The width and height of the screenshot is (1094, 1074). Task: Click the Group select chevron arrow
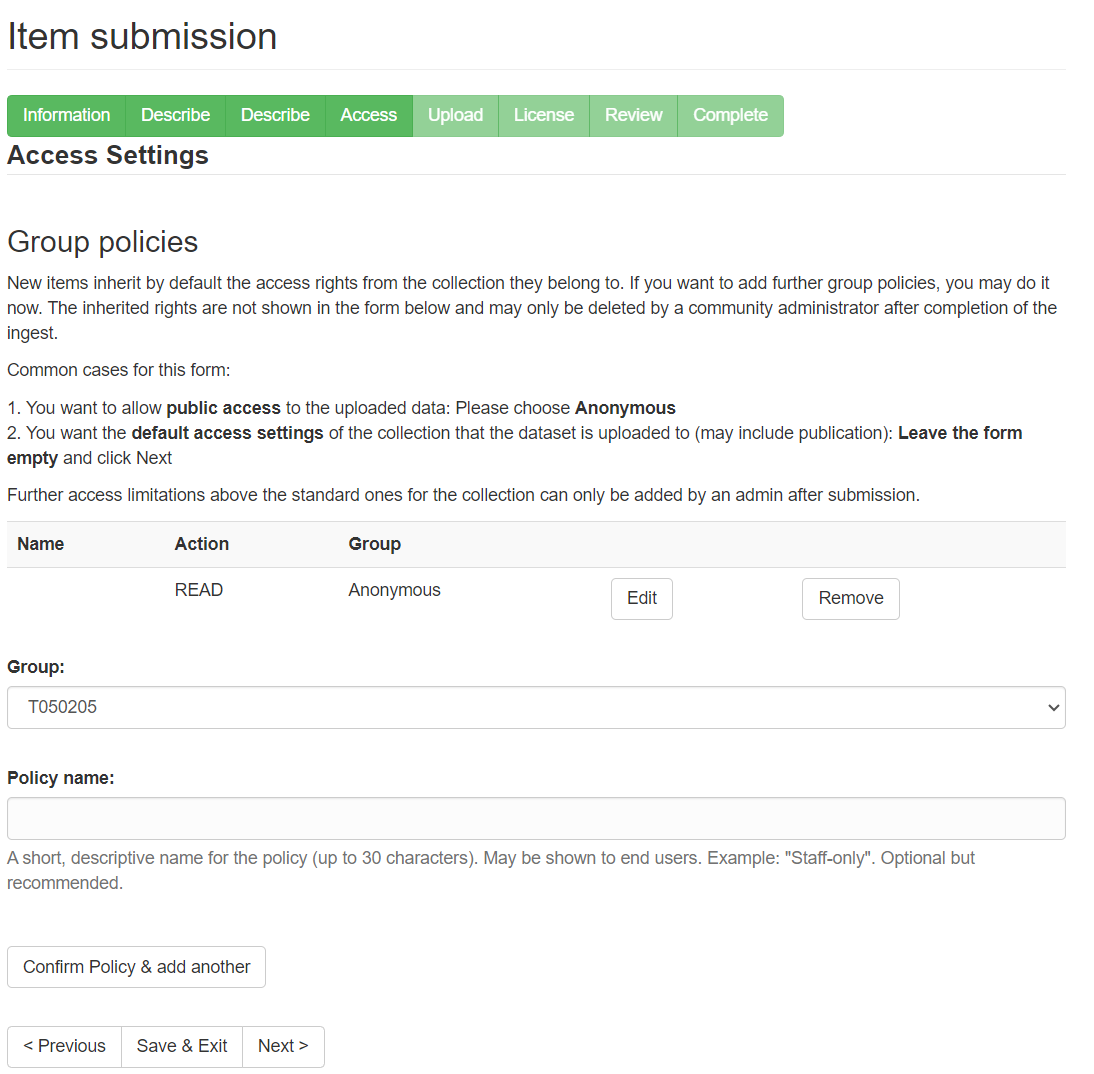[x=1054, y=708]
